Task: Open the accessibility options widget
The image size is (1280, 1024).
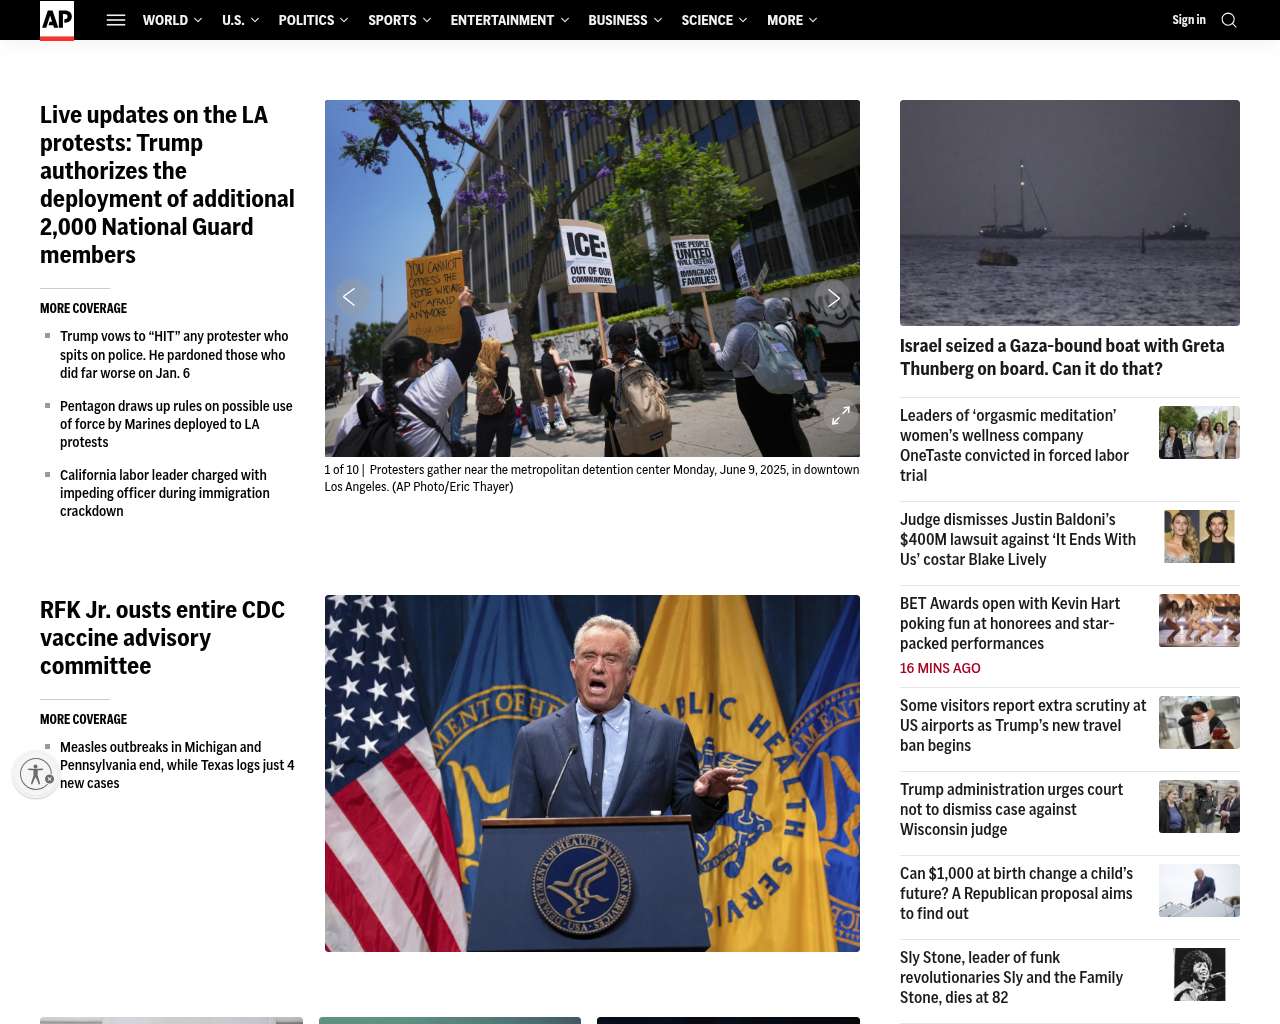Action: tap(36, 774)
